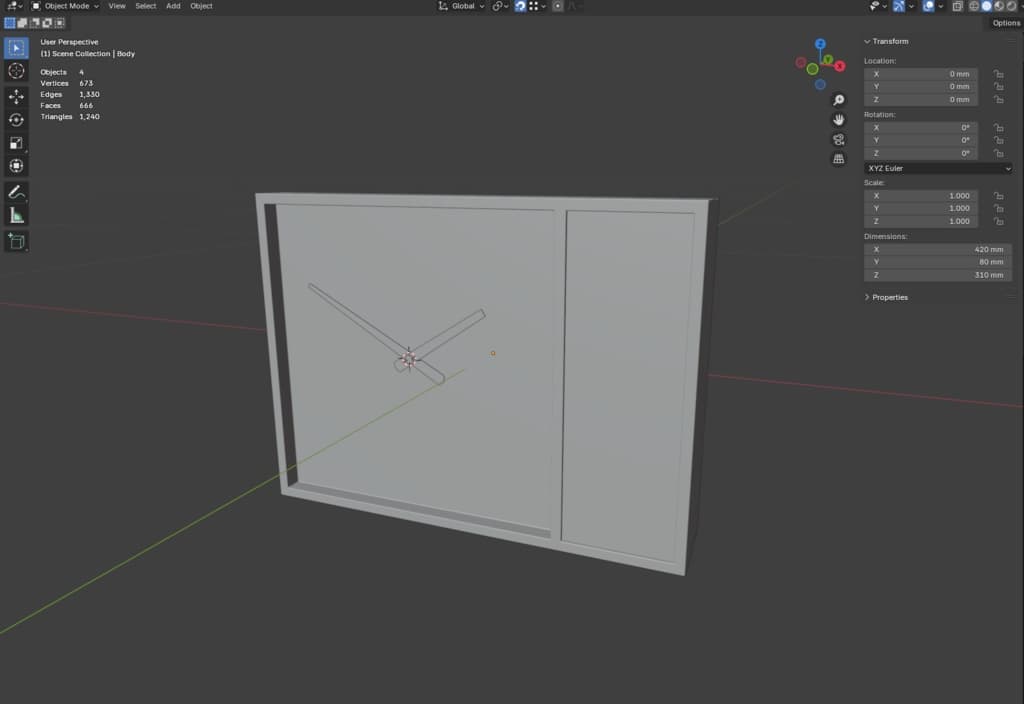This screenshot has width=1024, height=704.
Task: Open the pivot point dropdown
Action: (x=500, y=6)
